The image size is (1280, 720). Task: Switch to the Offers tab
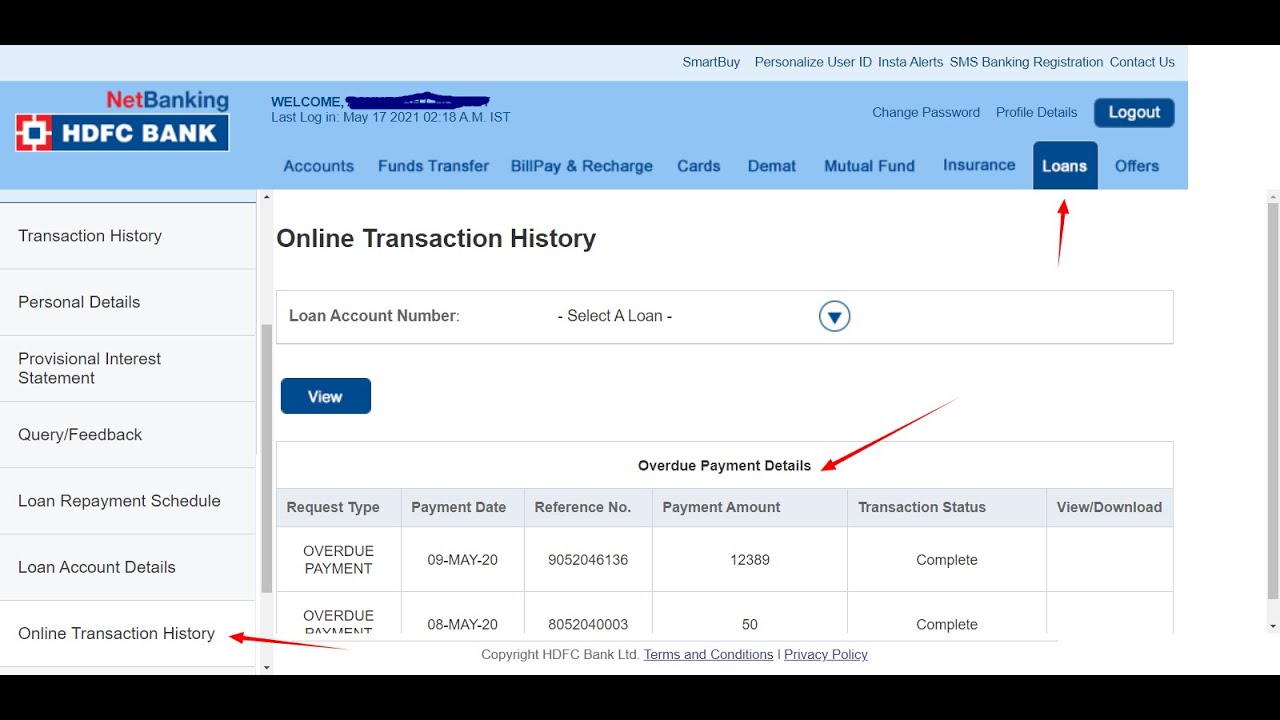point(1137,166)
